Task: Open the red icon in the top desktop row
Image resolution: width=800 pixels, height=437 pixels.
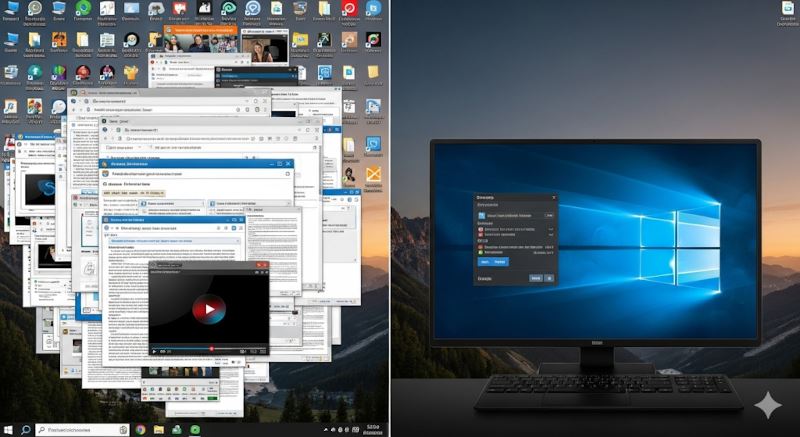Action: point(349,10)
